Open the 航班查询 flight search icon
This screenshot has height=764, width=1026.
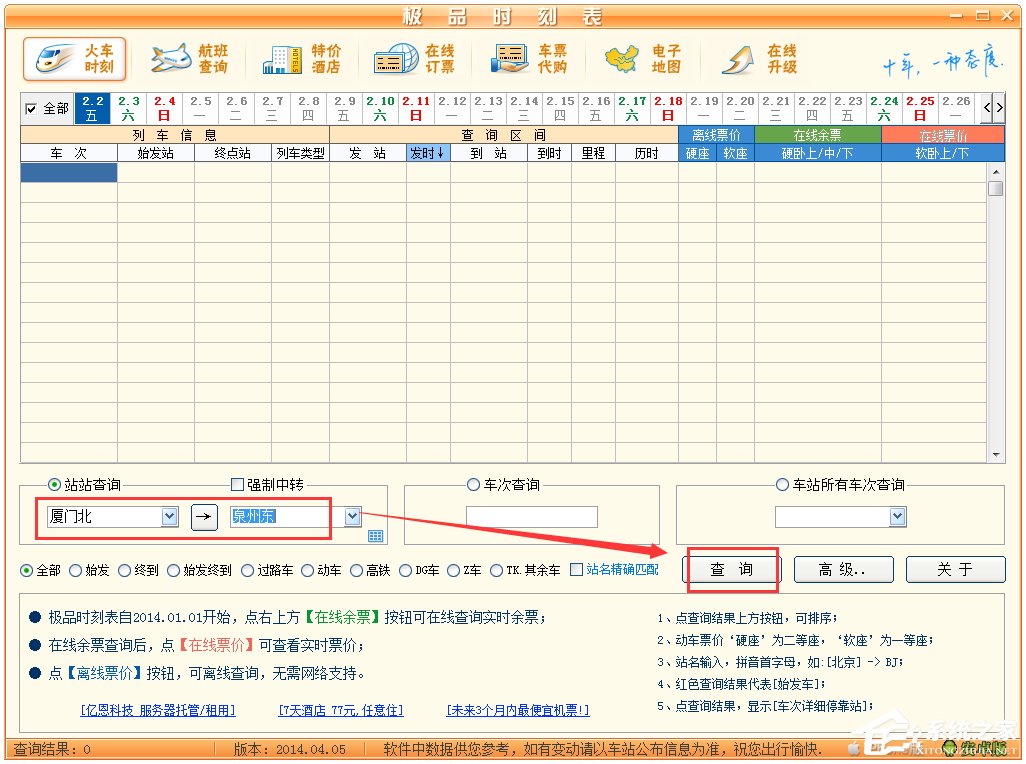tap(190, 59)
